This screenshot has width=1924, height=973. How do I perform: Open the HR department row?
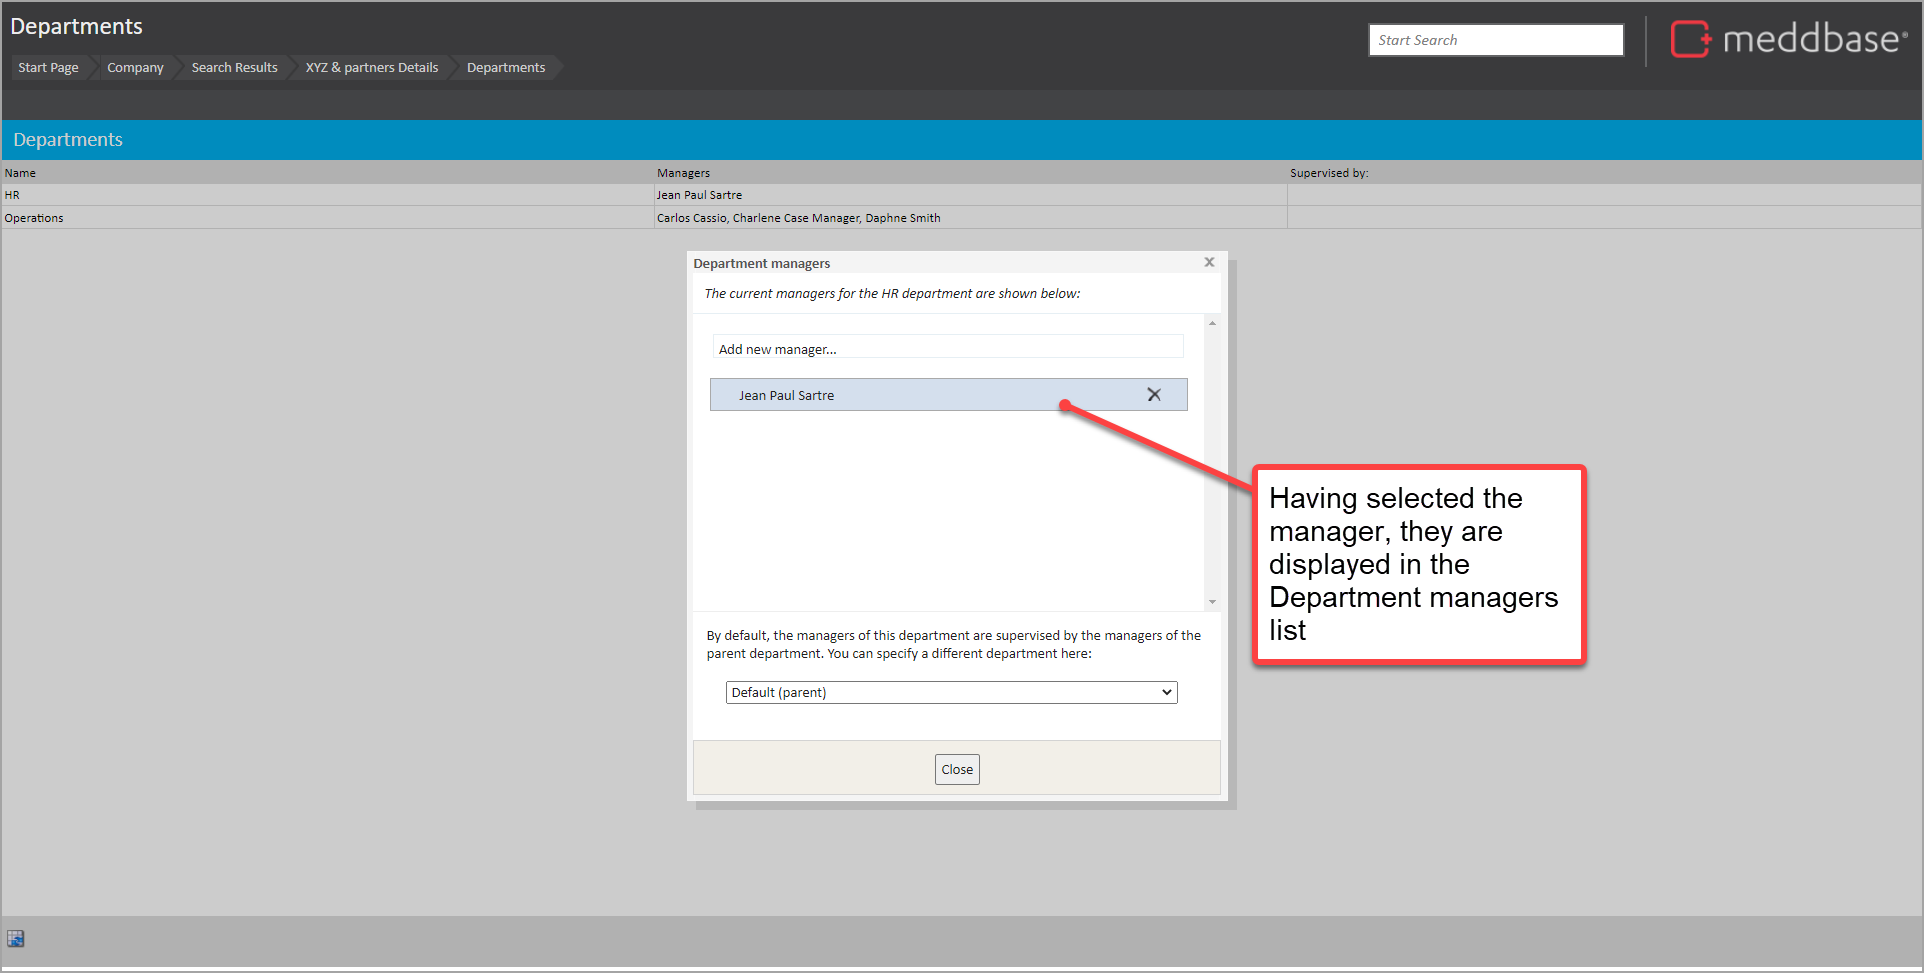[13, 195]
